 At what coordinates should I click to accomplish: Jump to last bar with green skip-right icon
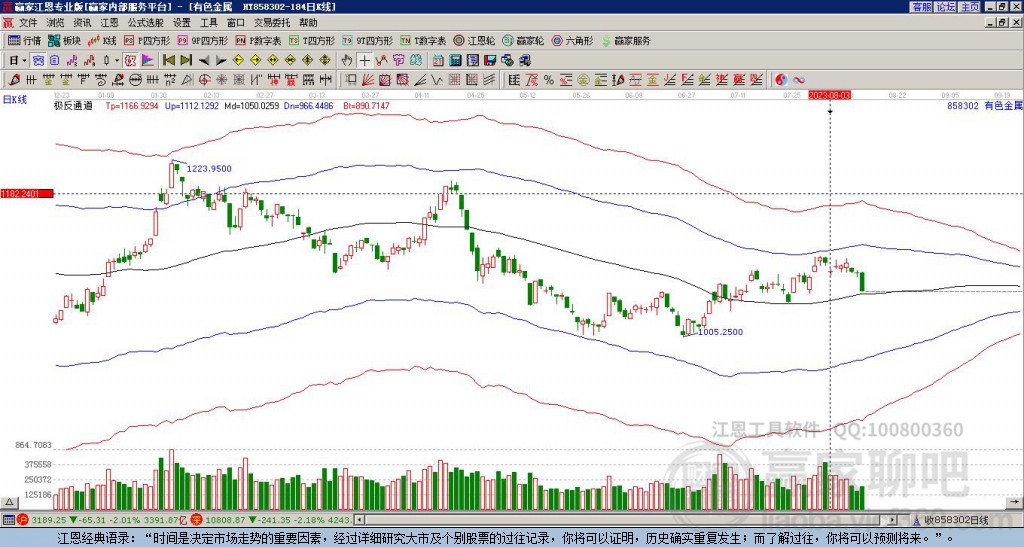click(x=186, y=61)
